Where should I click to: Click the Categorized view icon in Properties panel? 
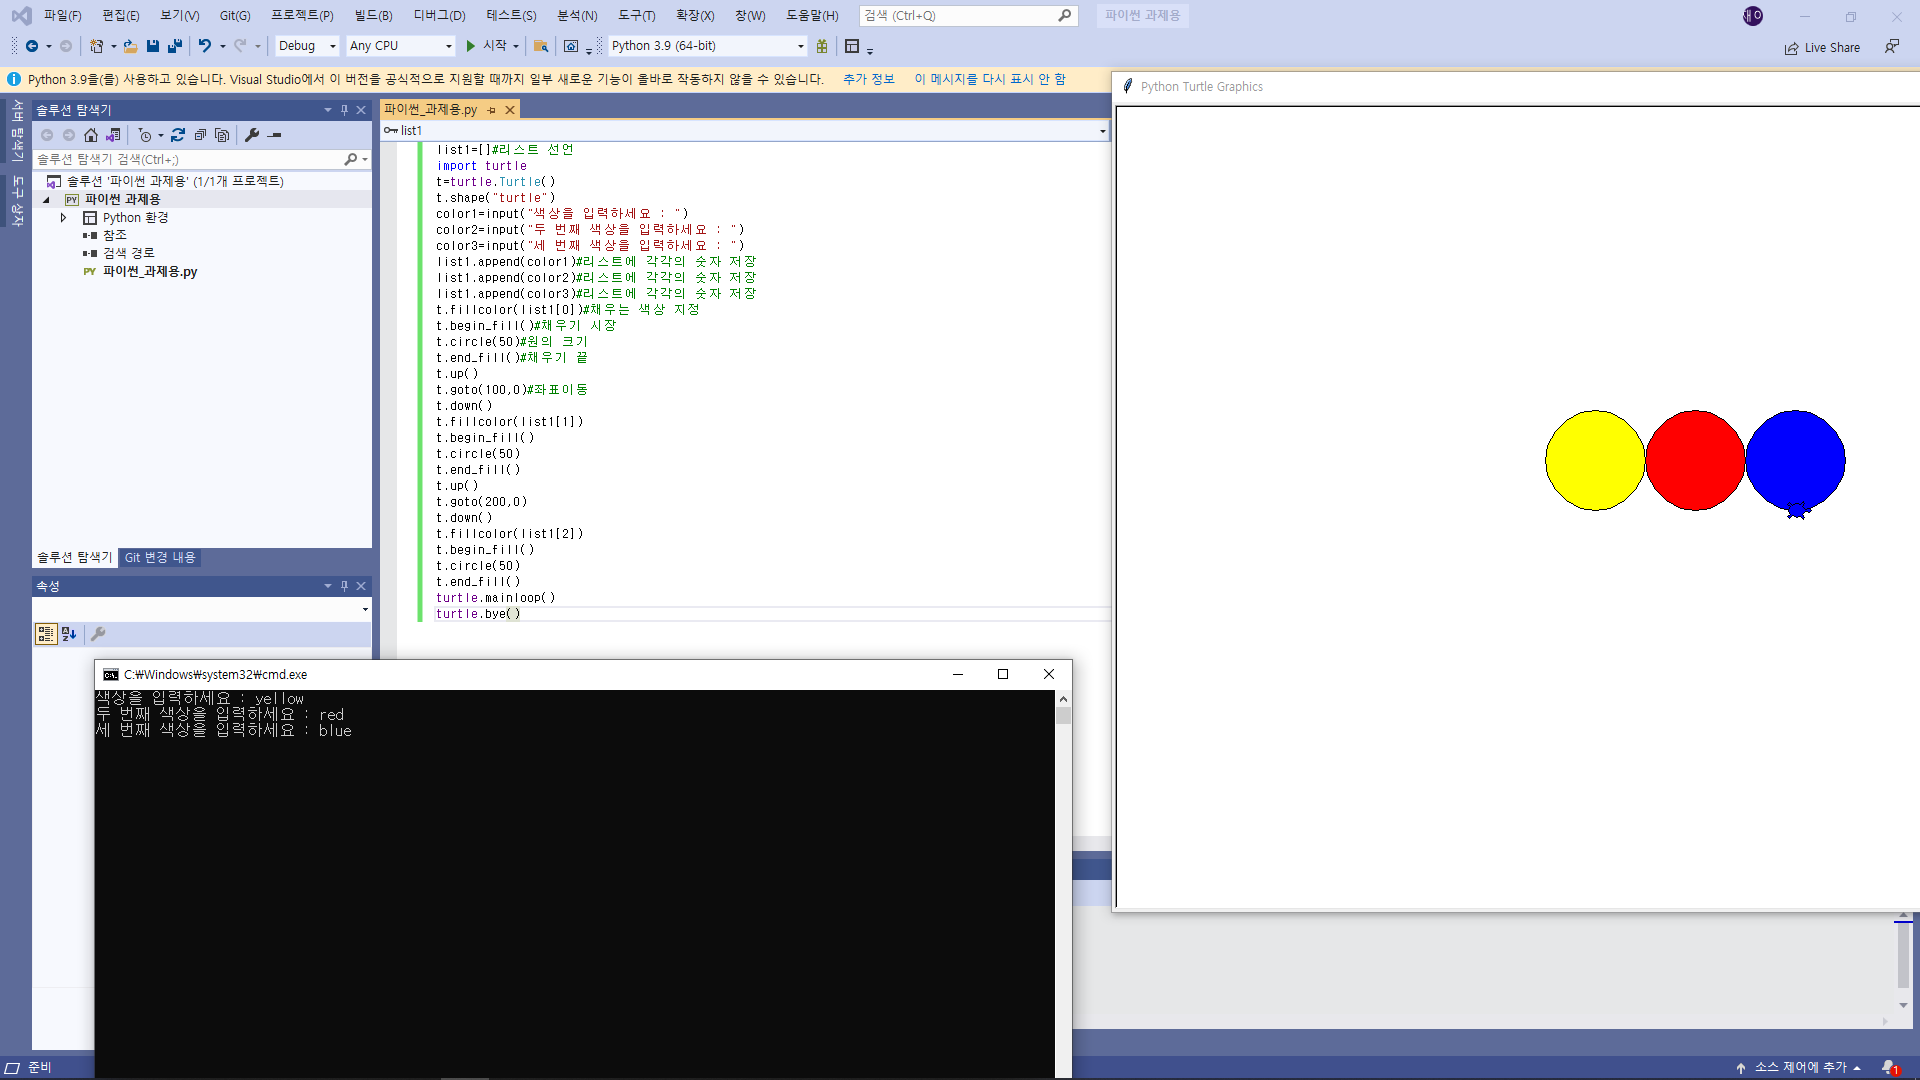(x=45, y=634)
